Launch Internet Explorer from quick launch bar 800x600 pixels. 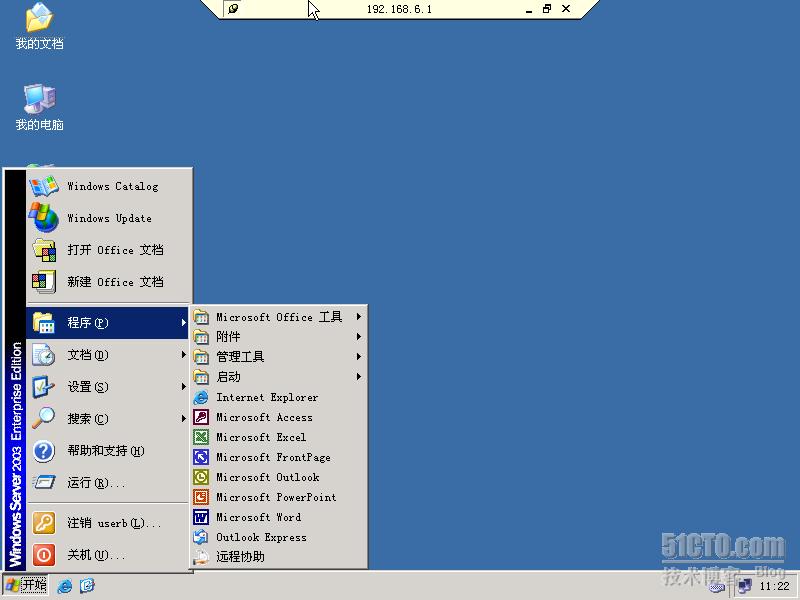click(x=65, y=586)
